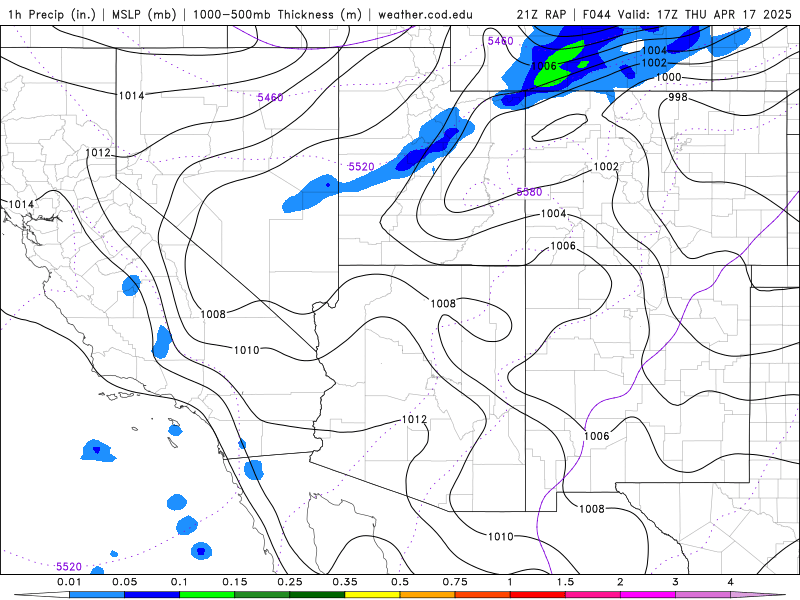The height and width of the screenshot is (600, 800).
Task: Click the 0.75 legend value
Action: pos(455,582)
